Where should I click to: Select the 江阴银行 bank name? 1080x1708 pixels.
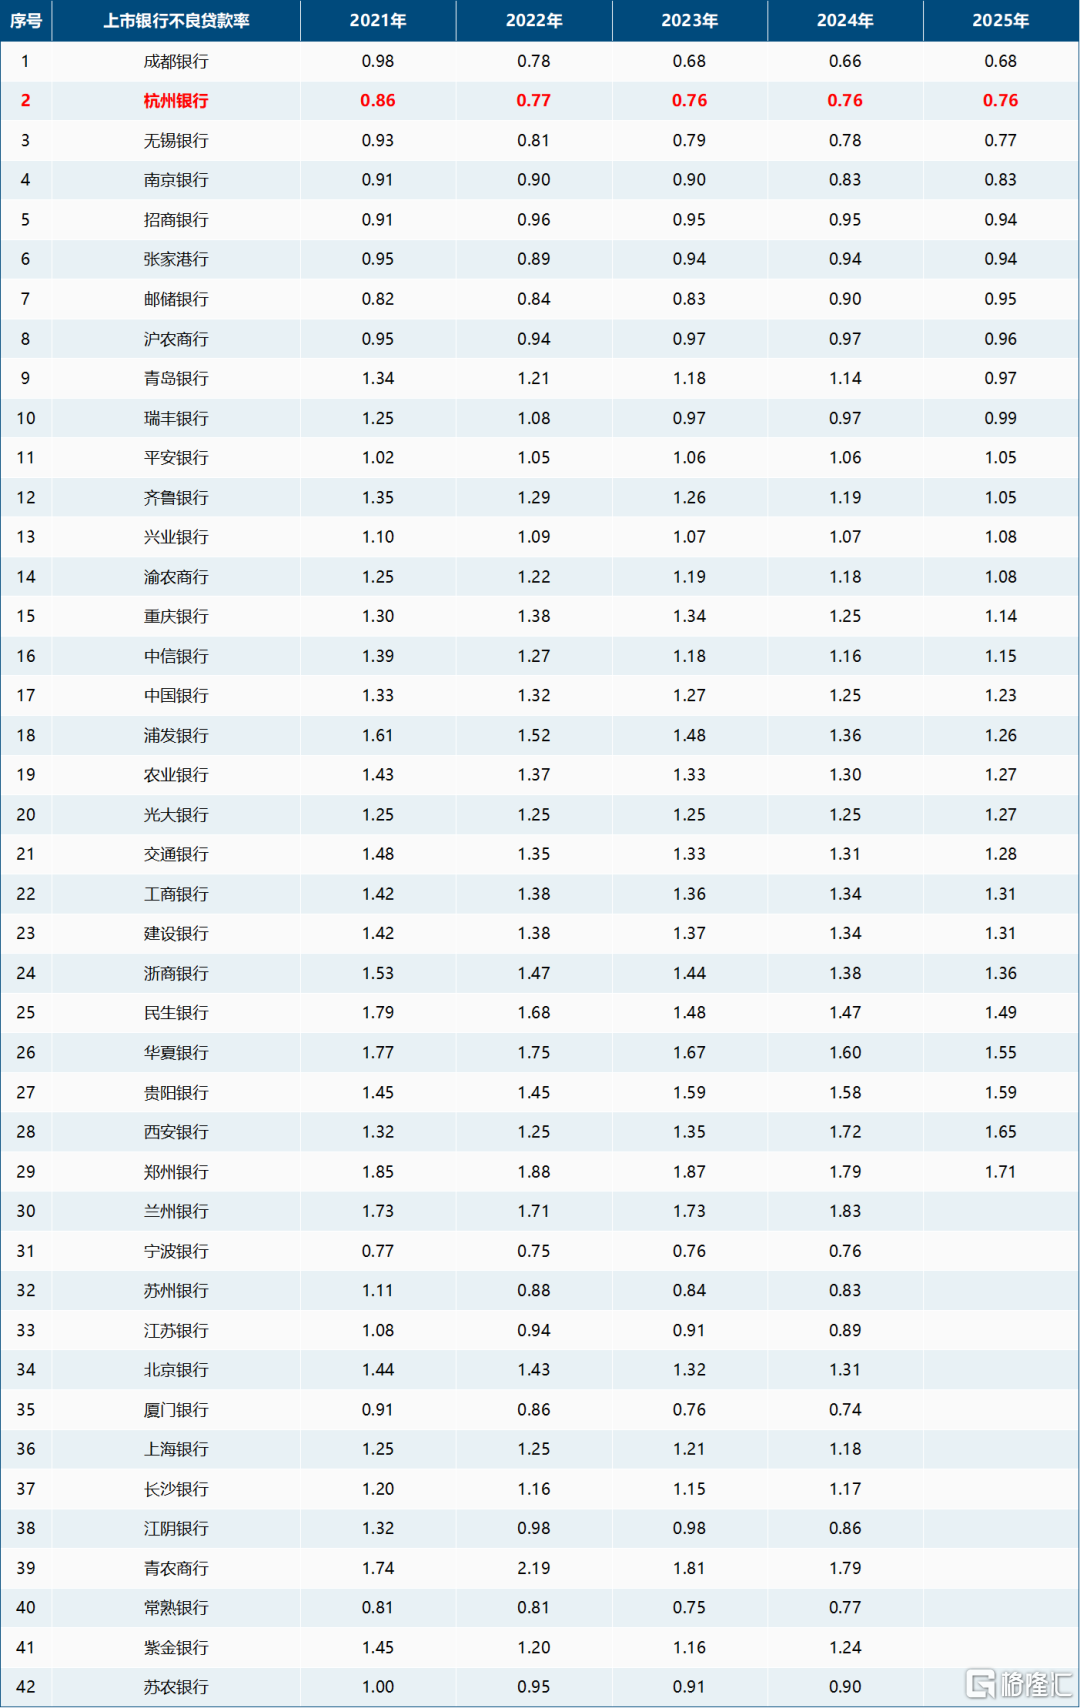pyautogui.click(x=176, y=1529)
